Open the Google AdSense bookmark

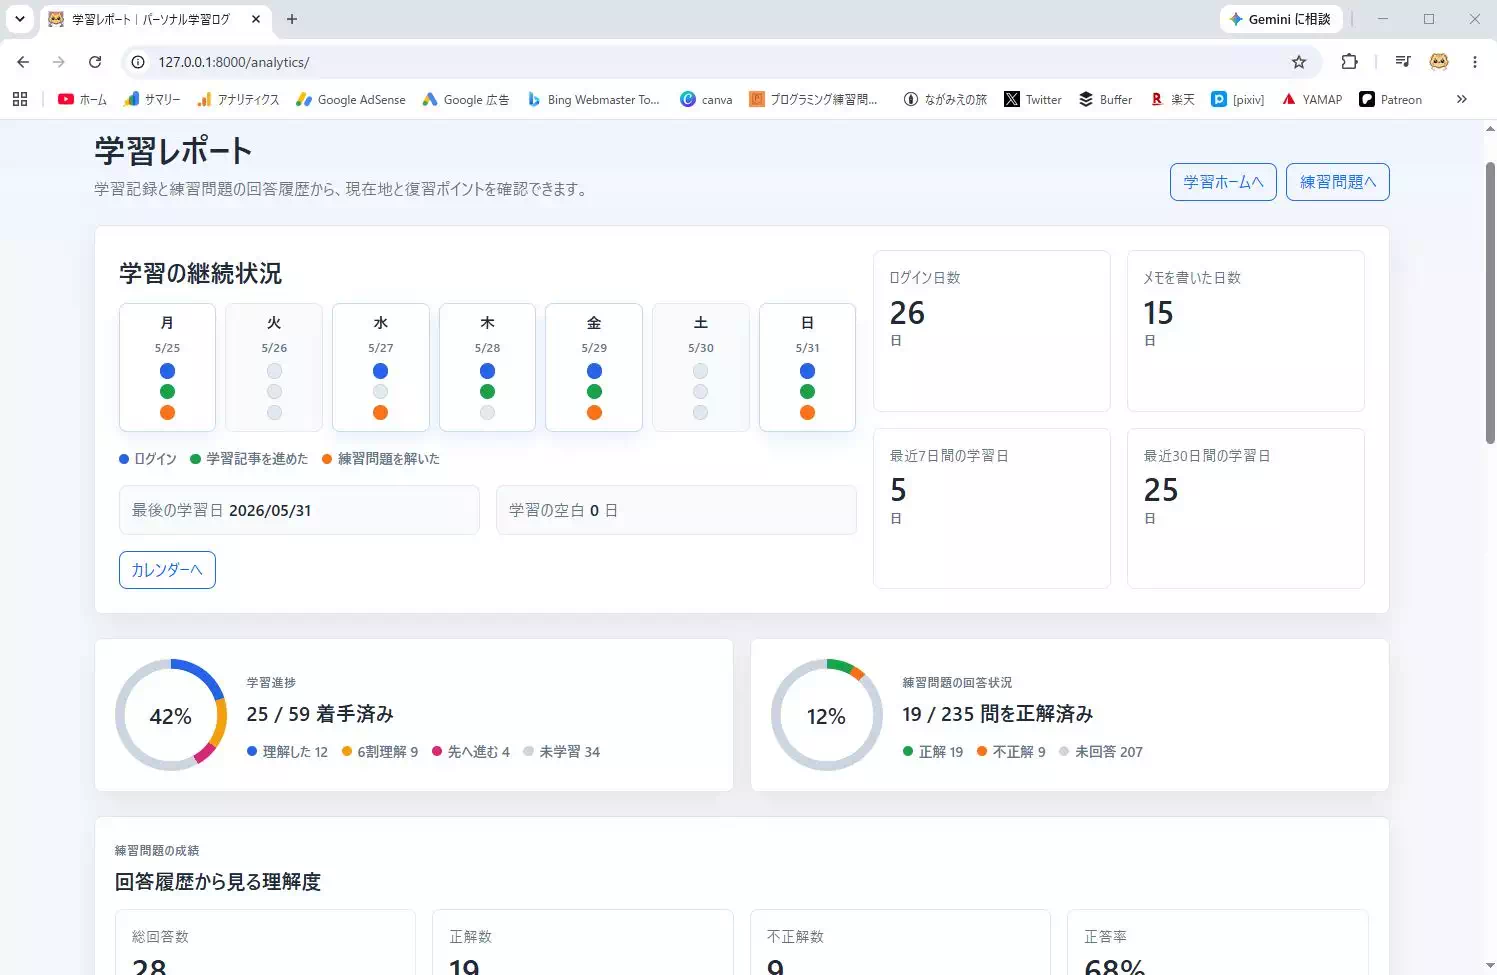pyautogui.click(x=351, y=99)
